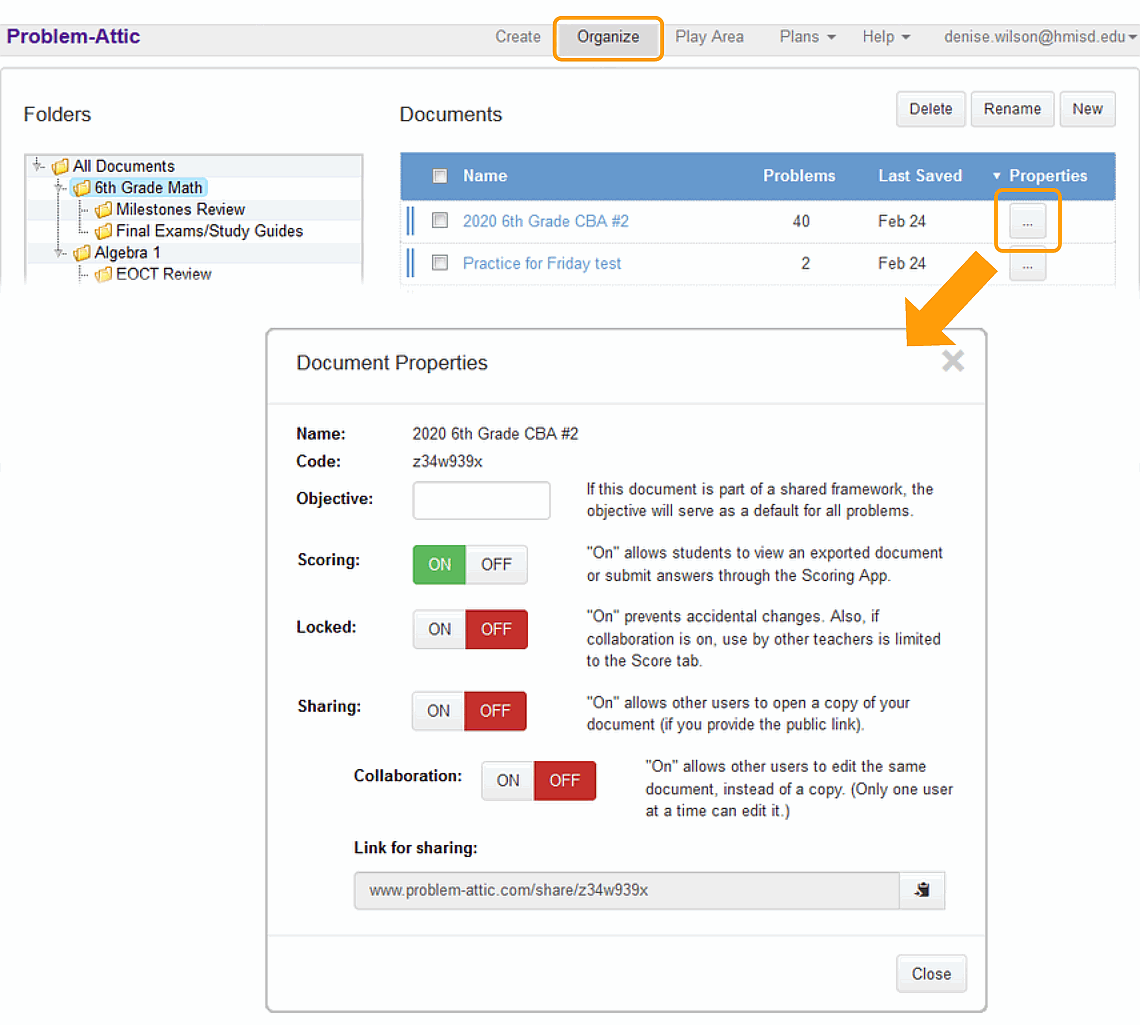Go to the Create tab
Viewport: 1140px width, 1025px height.
click(518, 37)
